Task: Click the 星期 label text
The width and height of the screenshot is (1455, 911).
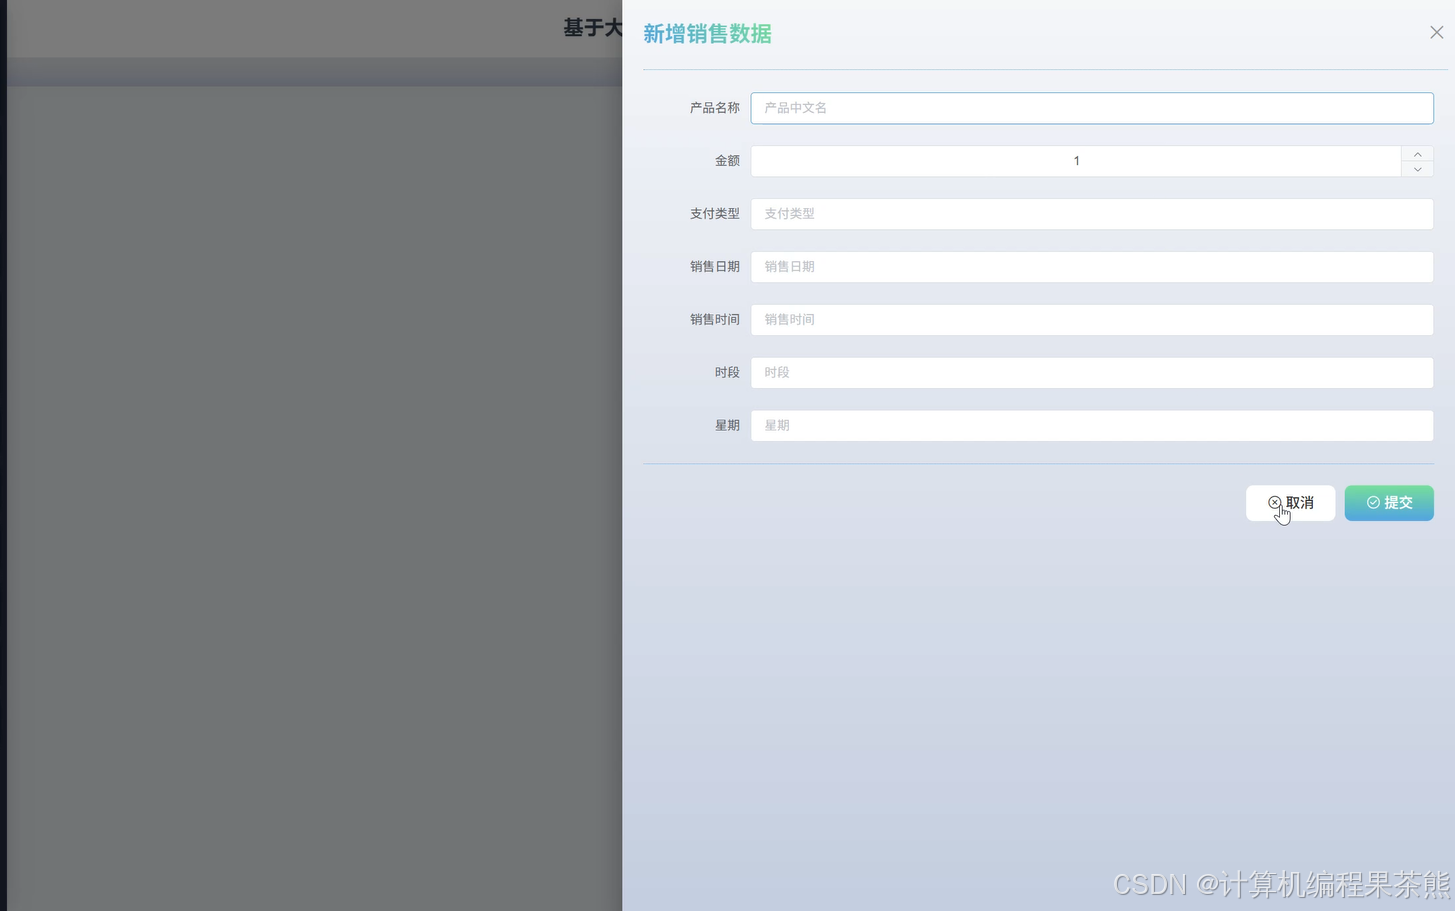Action: pyautogui.click(x=727, y=426)
